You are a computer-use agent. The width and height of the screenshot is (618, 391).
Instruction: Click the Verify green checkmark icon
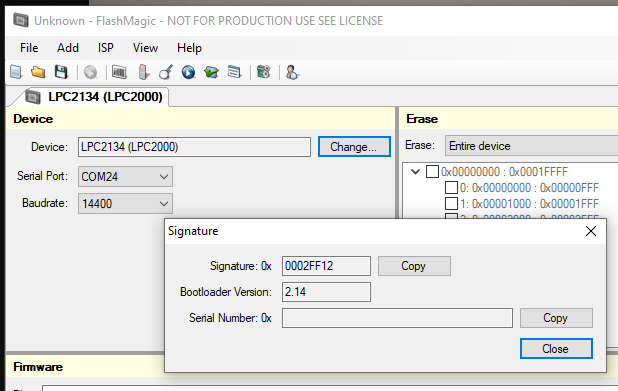(211, 72)
